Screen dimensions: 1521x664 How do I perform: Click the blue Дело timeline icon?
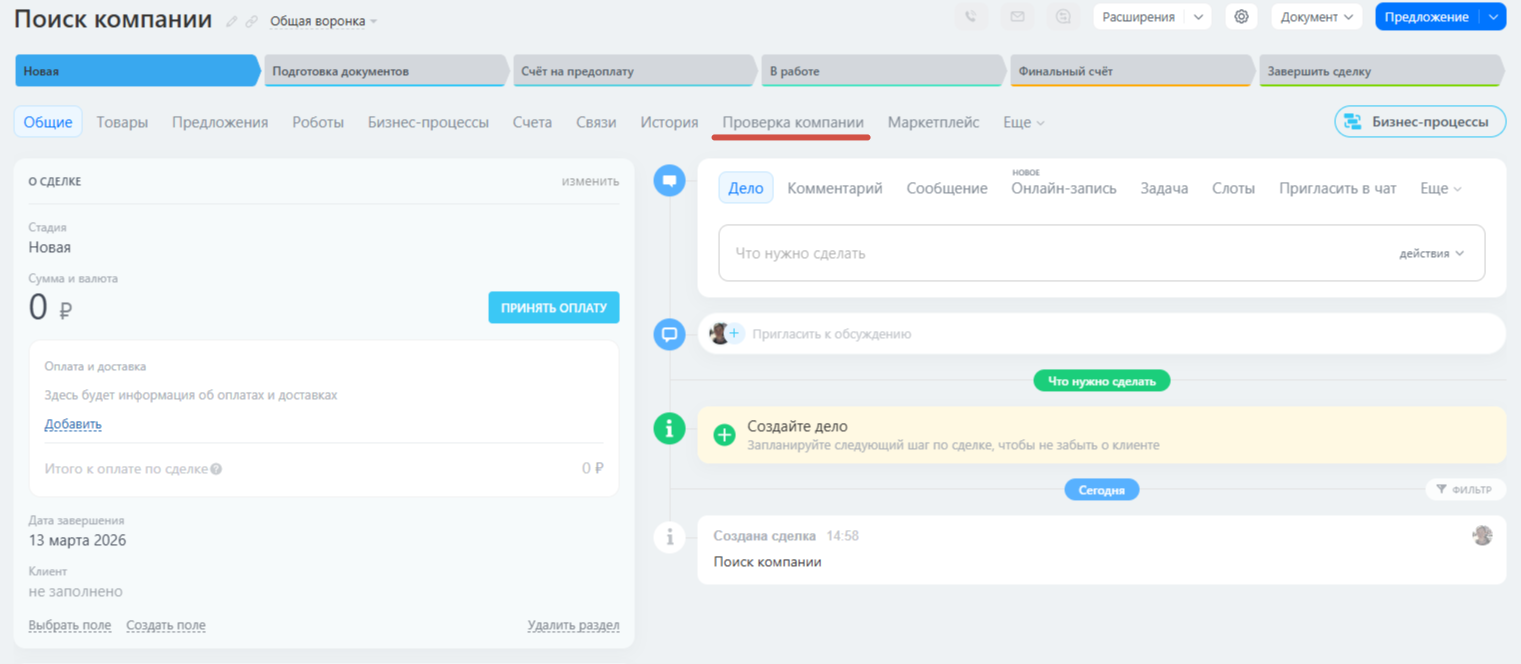[669, 181]
